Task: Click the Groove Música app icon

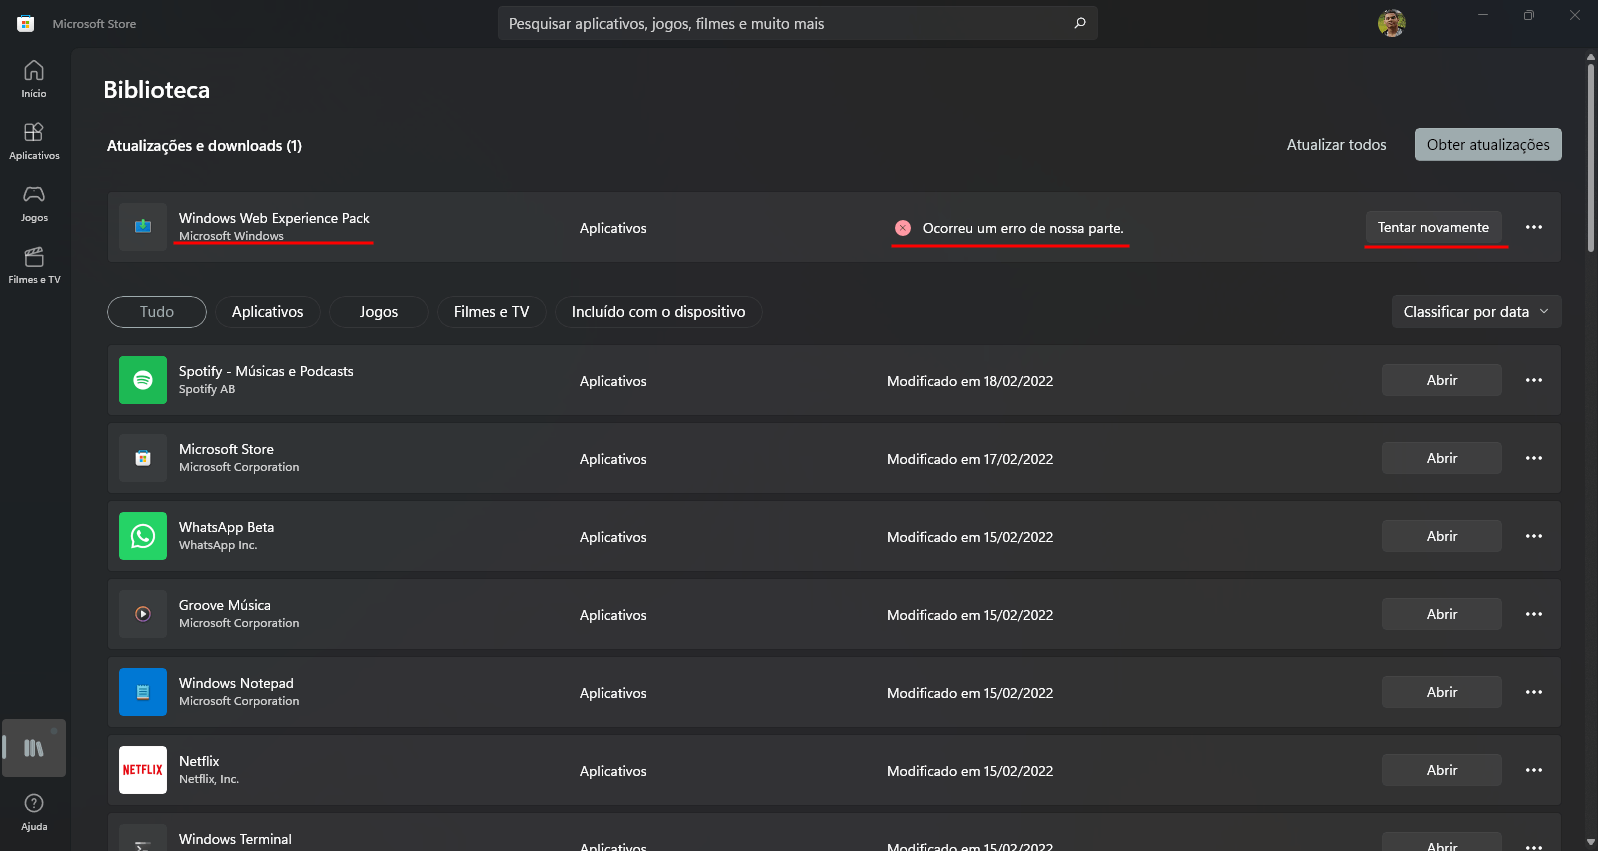Action: pos(143,614)
